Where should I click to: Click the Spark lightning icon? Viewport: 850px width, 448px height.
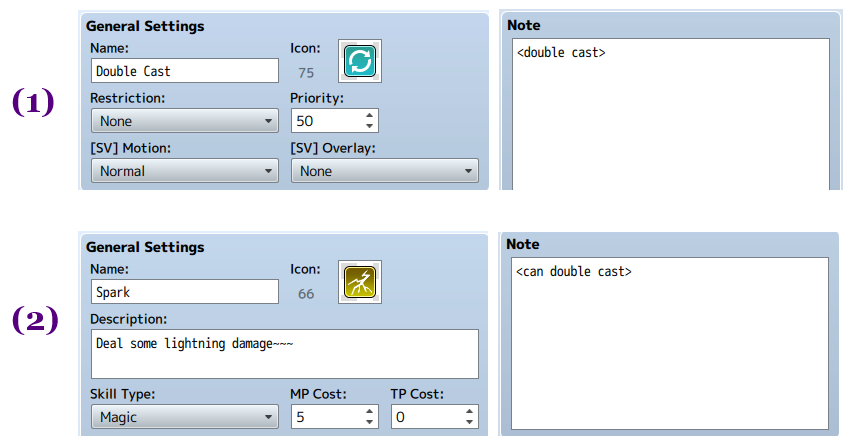point(360,282)
